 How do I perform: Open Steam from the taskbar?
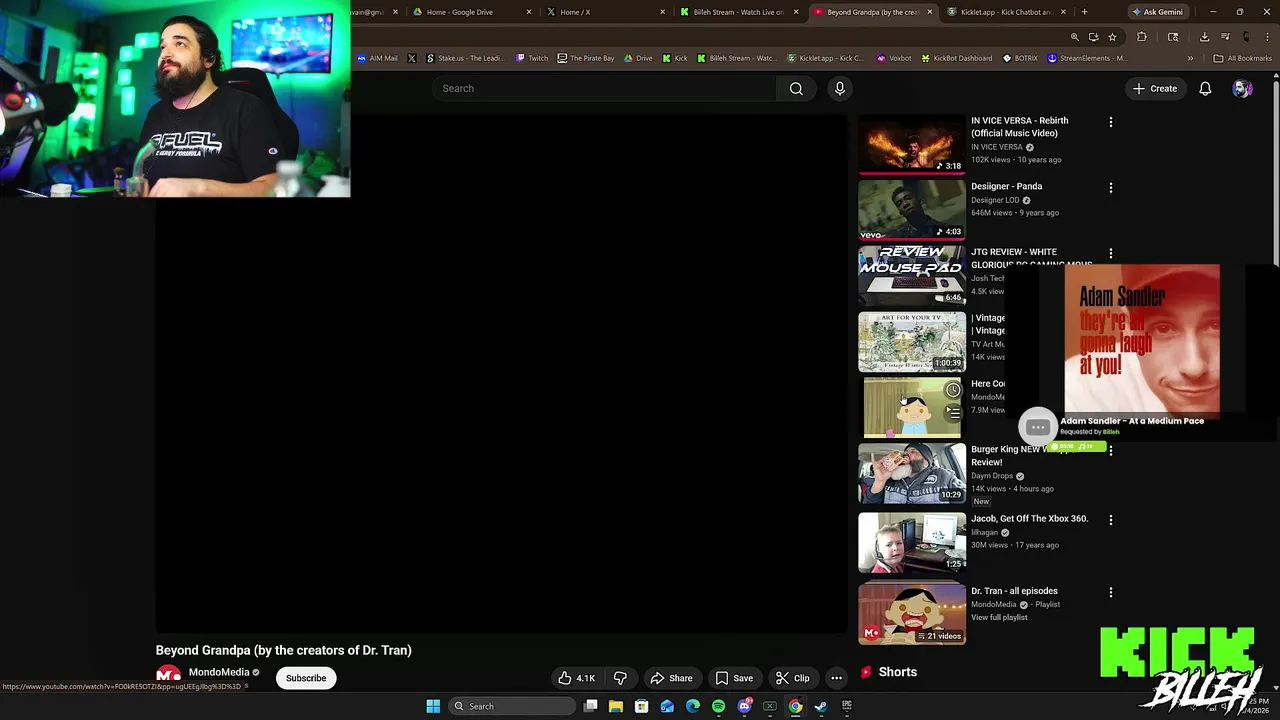tap(821, 706)
